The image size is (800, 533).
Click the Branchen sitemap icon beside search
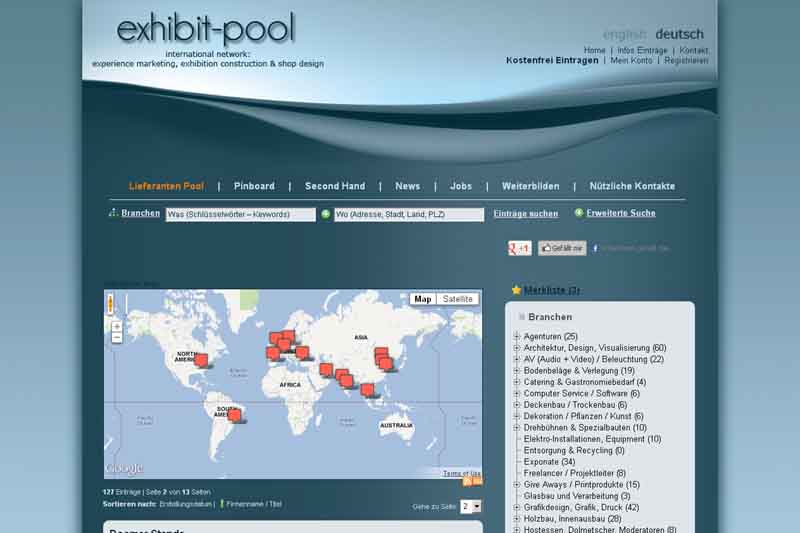click(113, 213)
